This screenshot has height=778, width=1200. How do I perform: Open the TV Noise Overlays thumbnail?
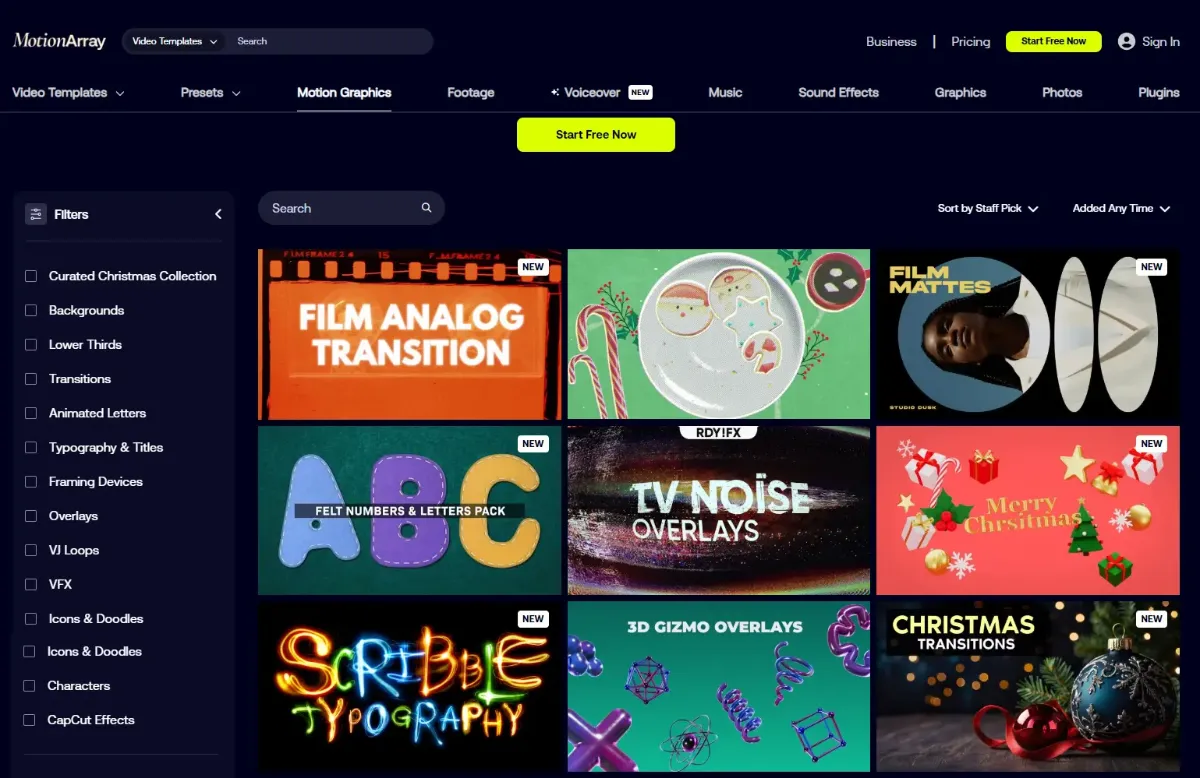(719, 510)
